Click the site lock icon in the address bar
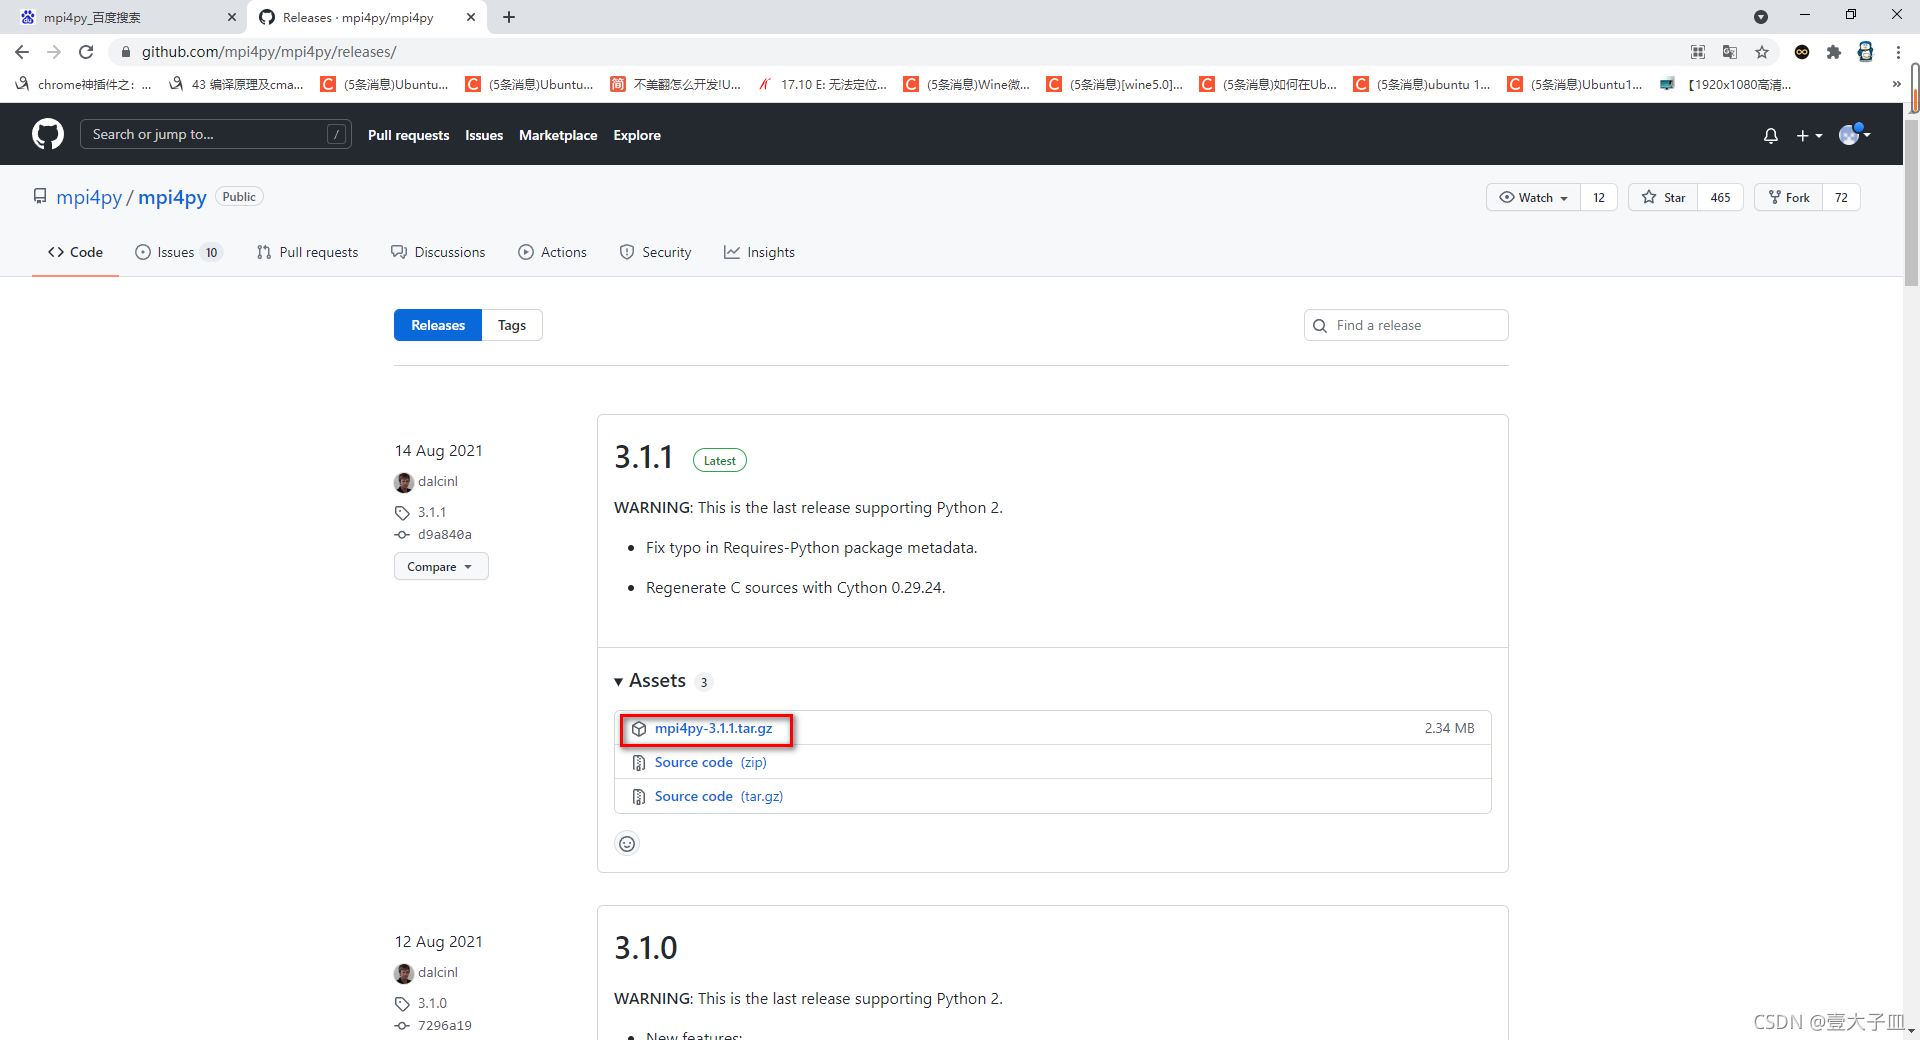The height and width of the screenshot is (1040, 1920). [126, 52]
